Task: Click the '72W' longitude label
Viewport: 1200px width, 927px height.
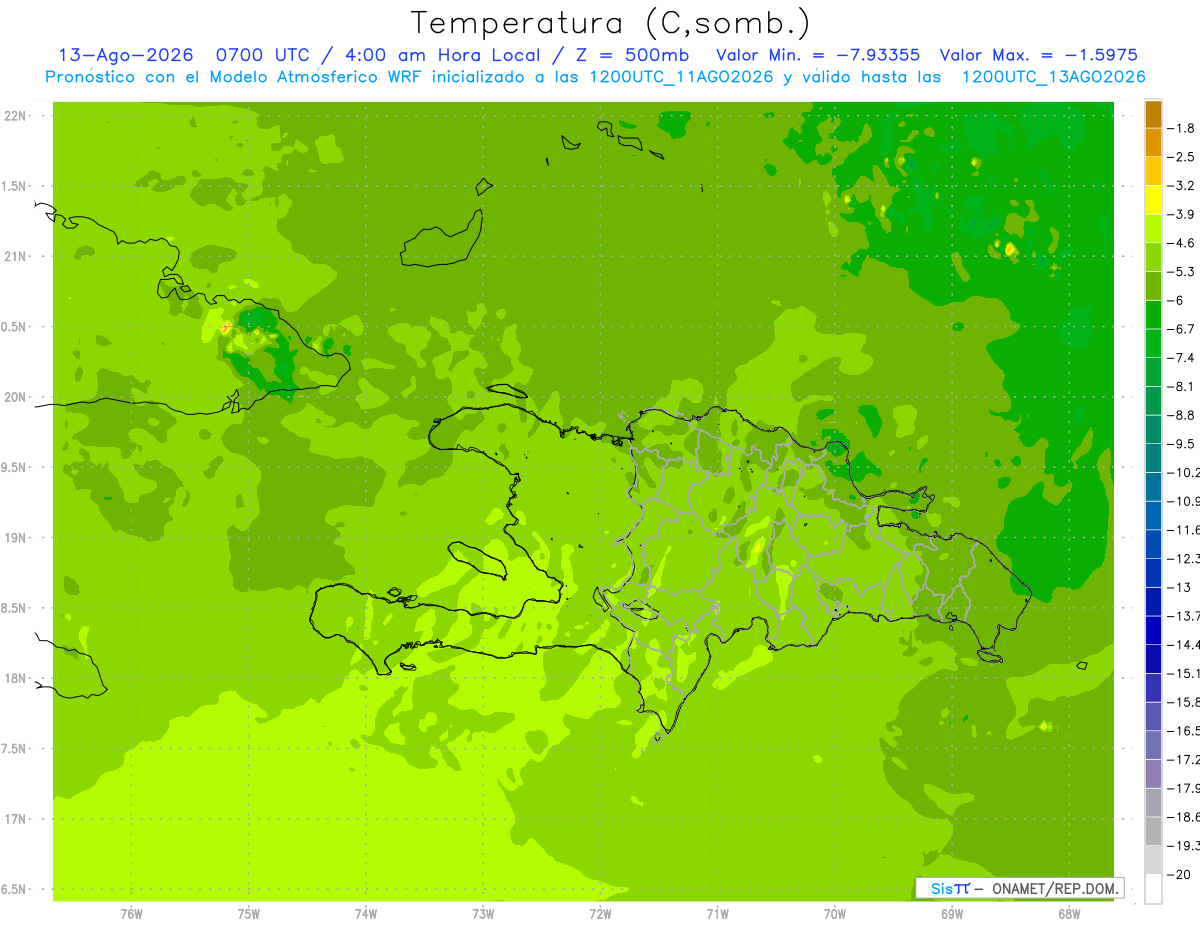Action: pos(600,913)
